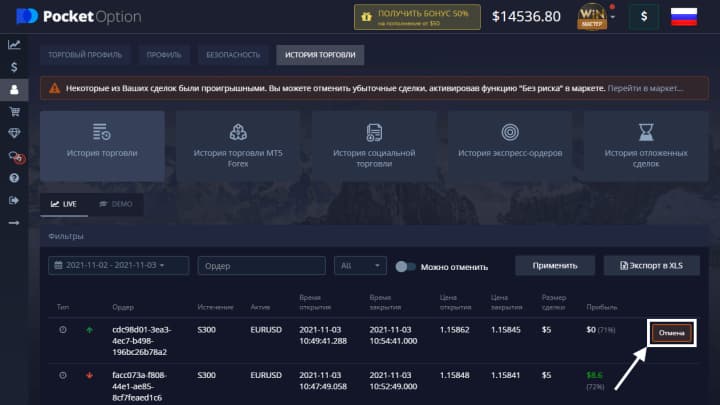Click the green dollar deposit button

coord(644,17)
